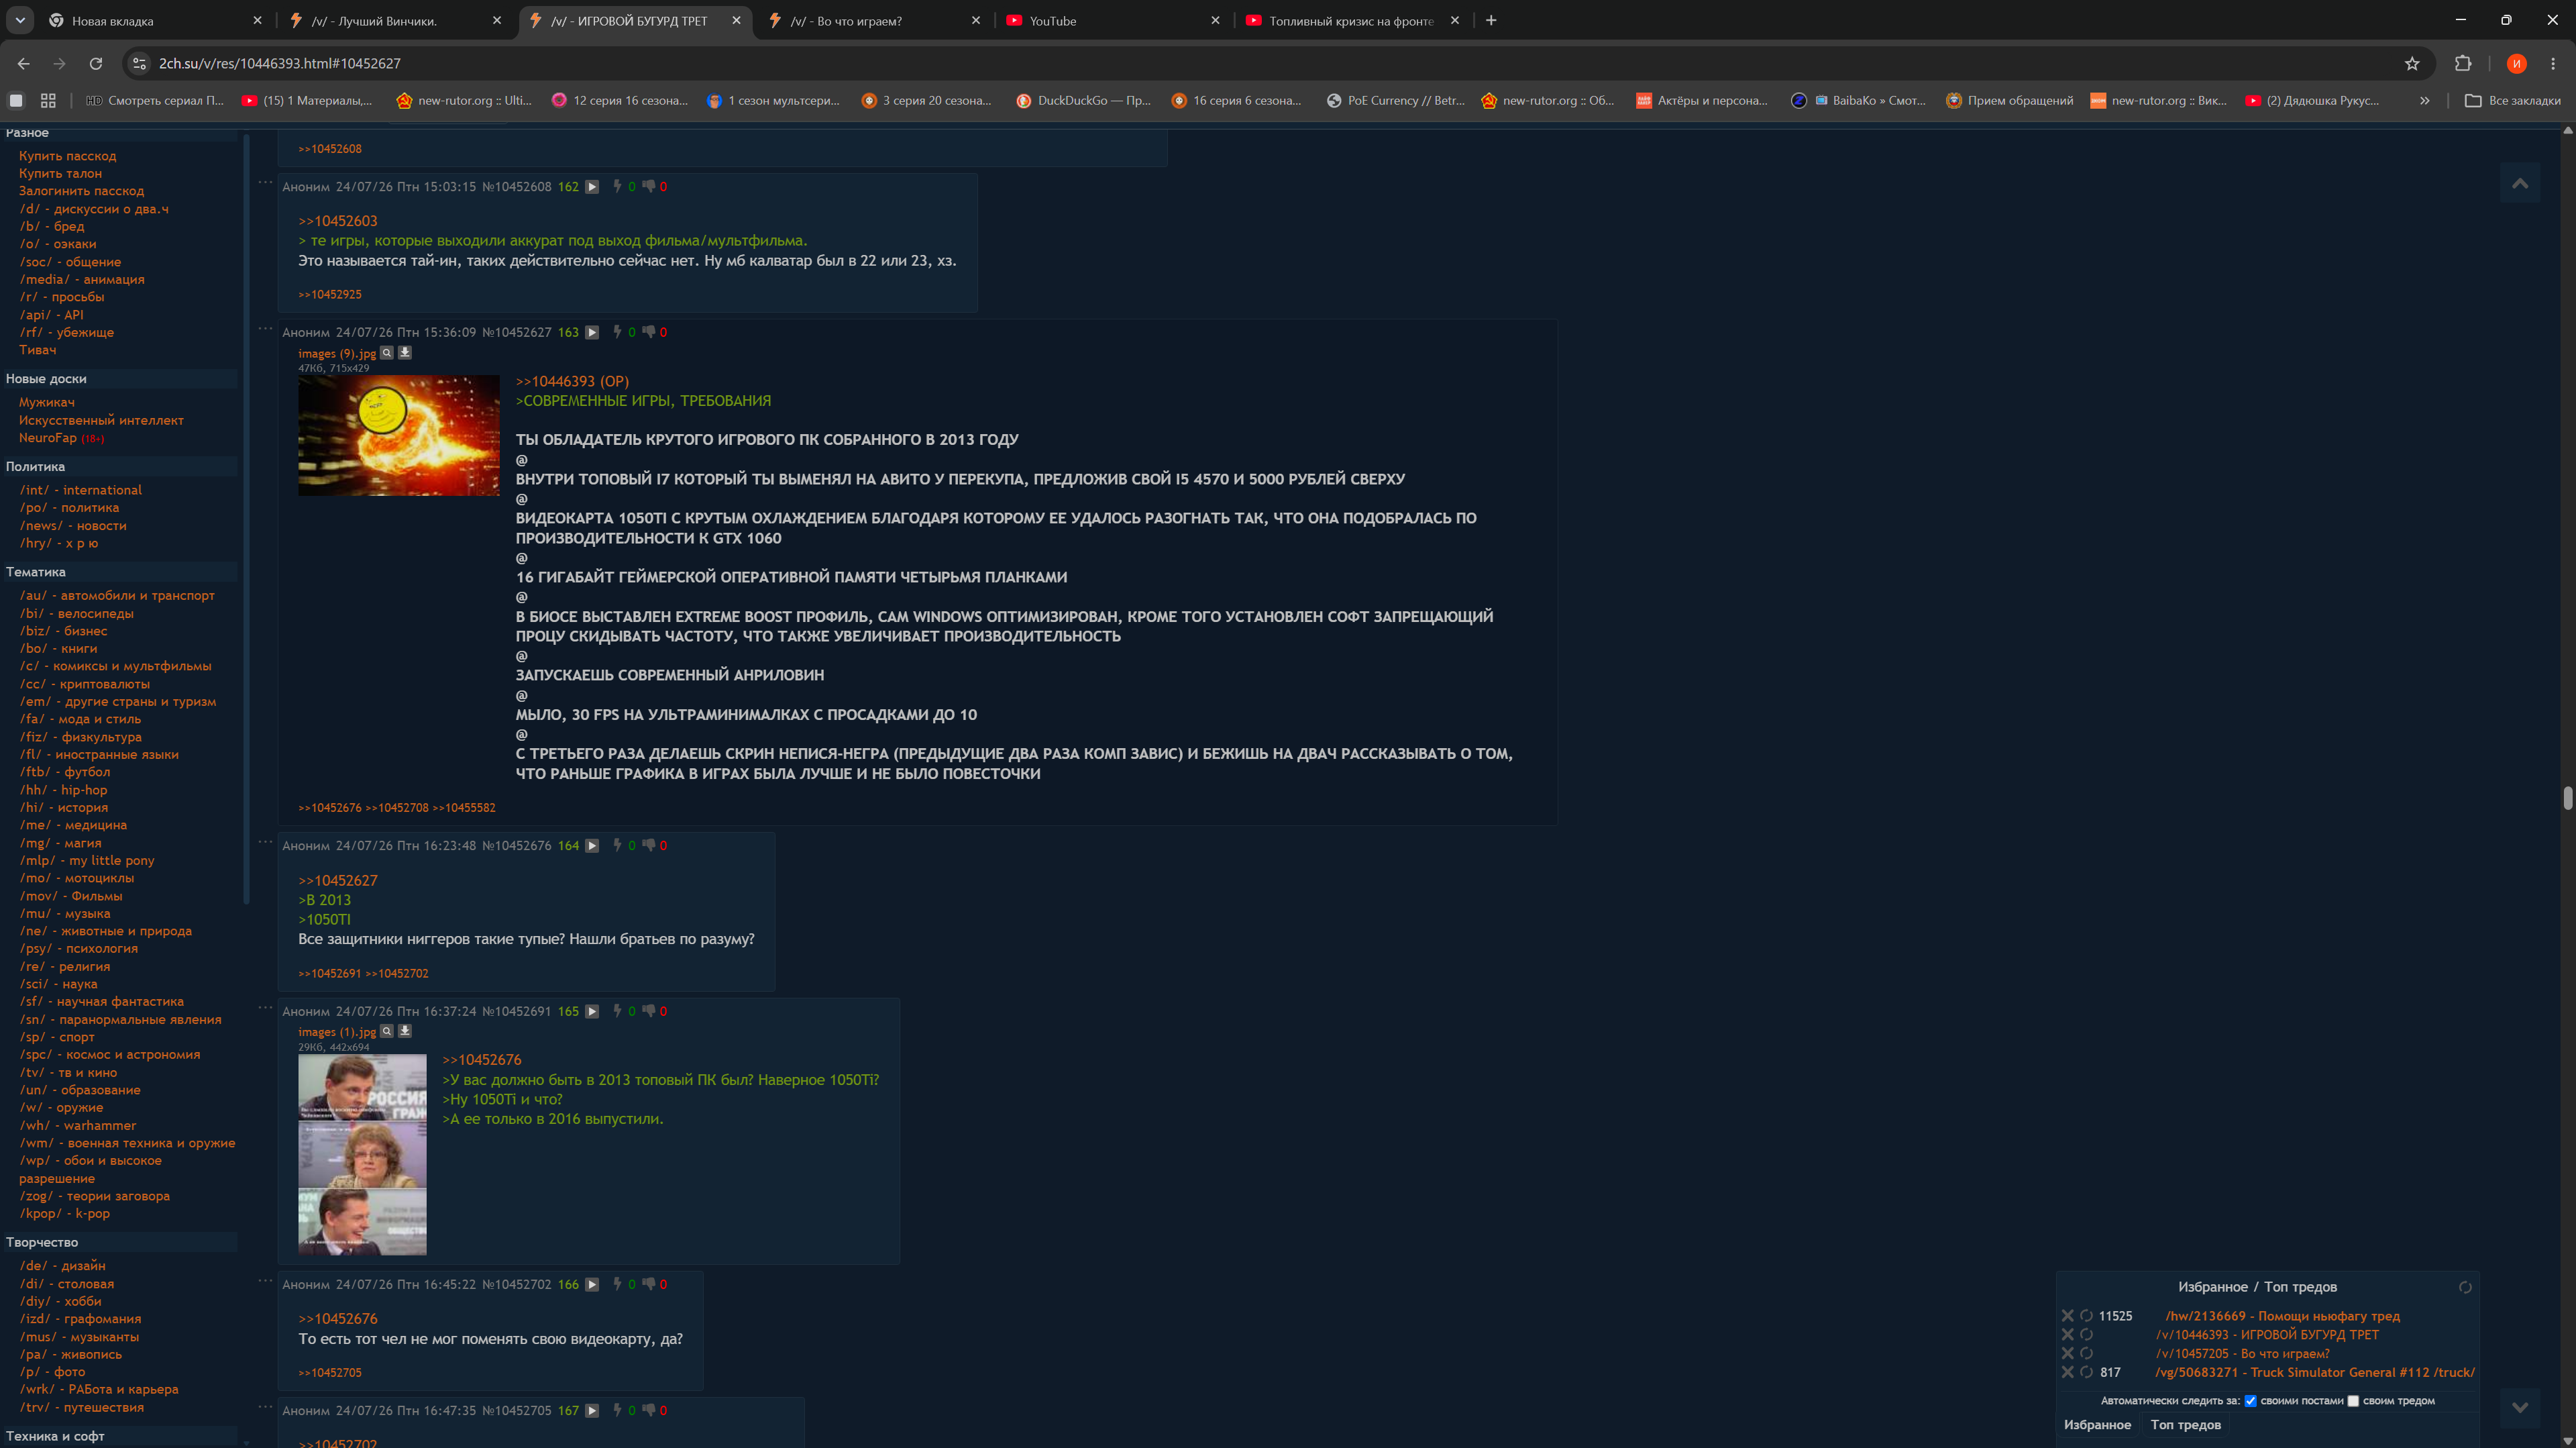Open the new tab plus button
The width and height of the screenshot is (2576, 1448).
[1491, 20]
